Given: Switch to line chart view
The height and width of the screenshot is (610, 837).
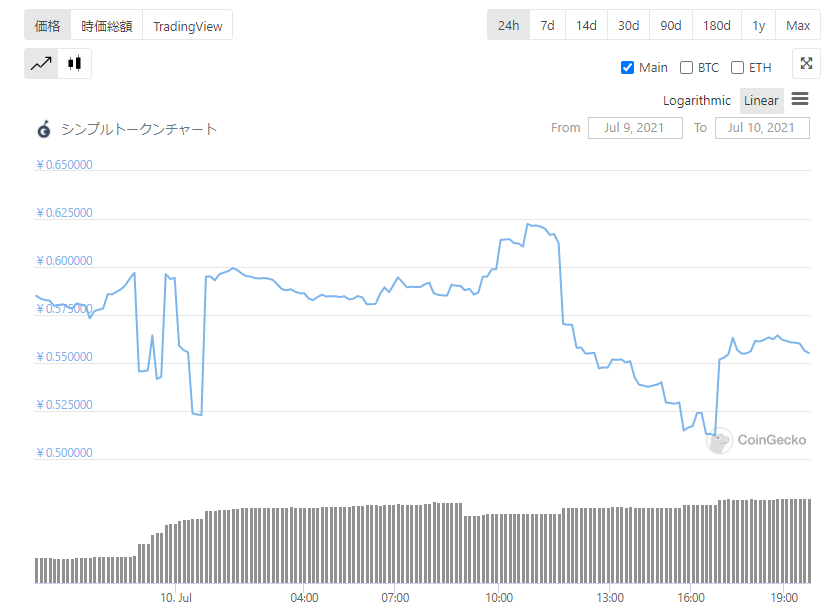Looking at the screenshot, I should pos(41,64).
